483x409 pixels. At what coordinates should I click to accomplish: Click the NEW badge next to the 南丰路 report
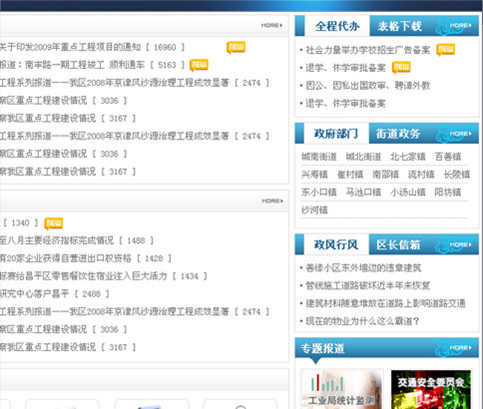199,65
